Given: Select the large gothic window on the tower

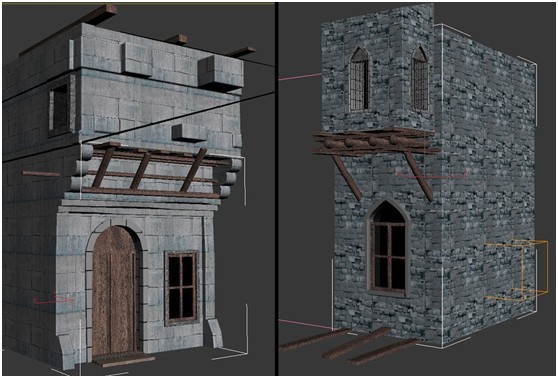Looking at the screenshot, I should [x=388, y=248].
